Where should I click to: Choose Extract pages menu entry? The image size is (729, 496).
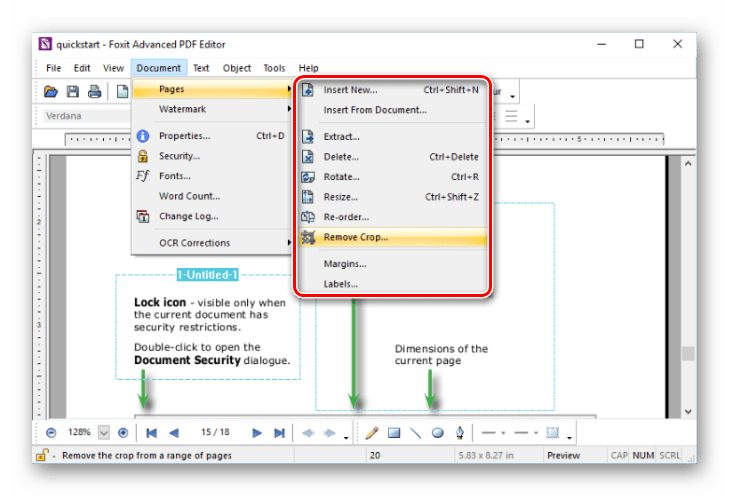tap(392, 137)
